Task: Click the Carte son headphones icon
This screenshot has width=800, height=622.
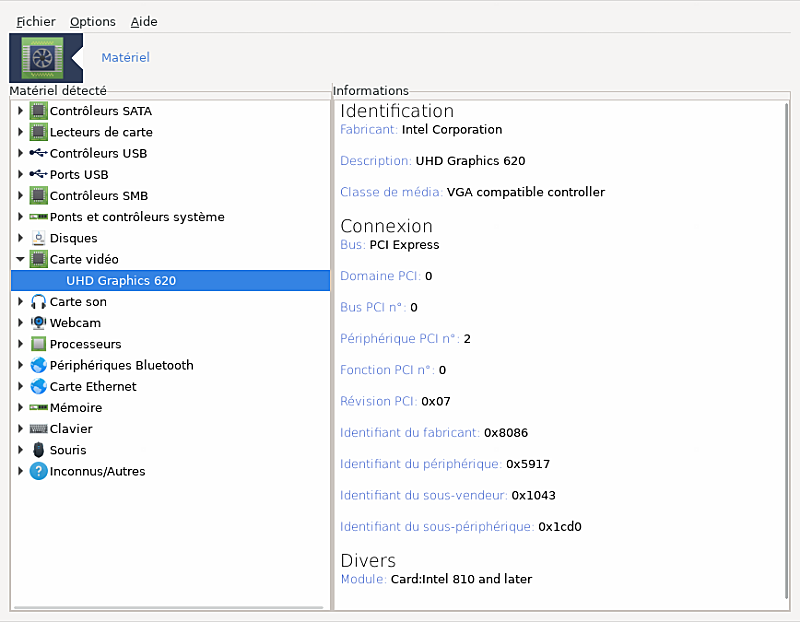Action: point(39,302)
